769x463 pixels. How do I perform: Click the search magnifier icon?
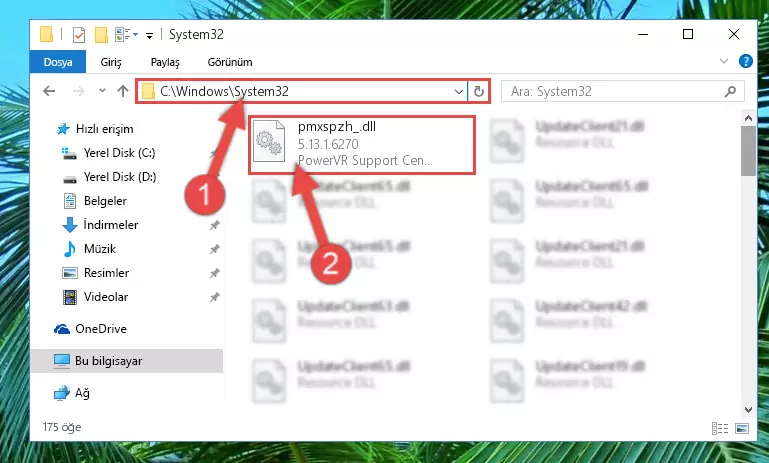tap(730, 91)
